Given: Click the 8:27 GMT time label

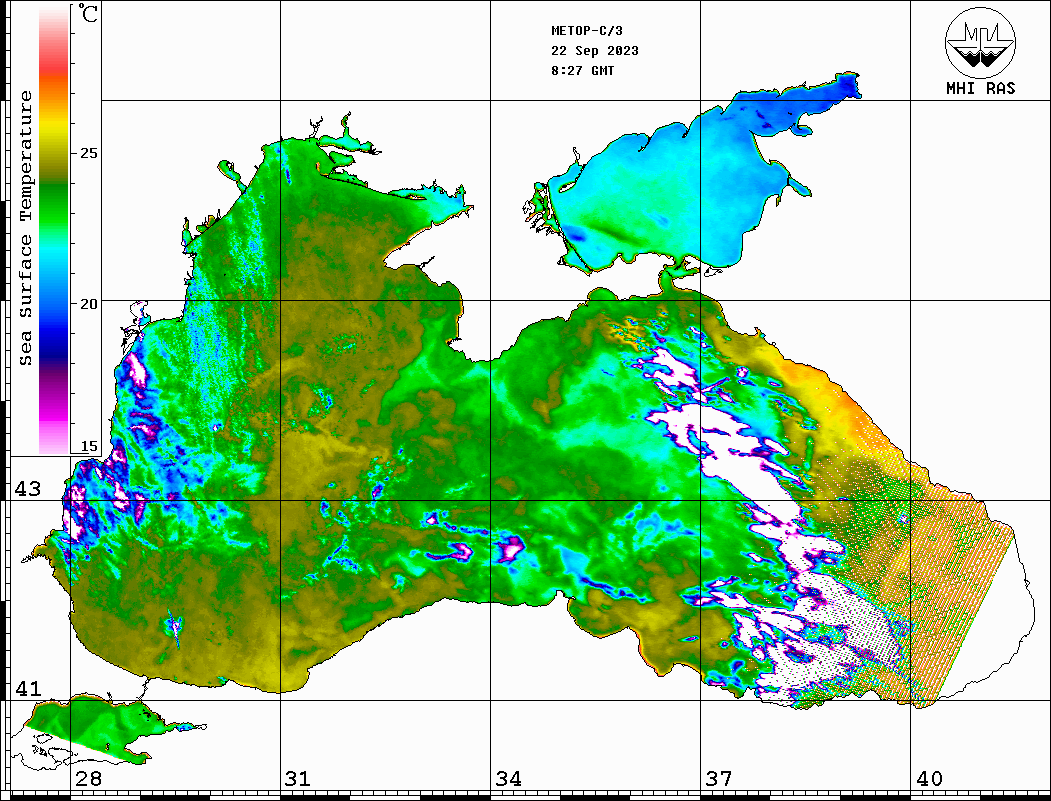Looking at the screenshot, I should coord(583,71).
